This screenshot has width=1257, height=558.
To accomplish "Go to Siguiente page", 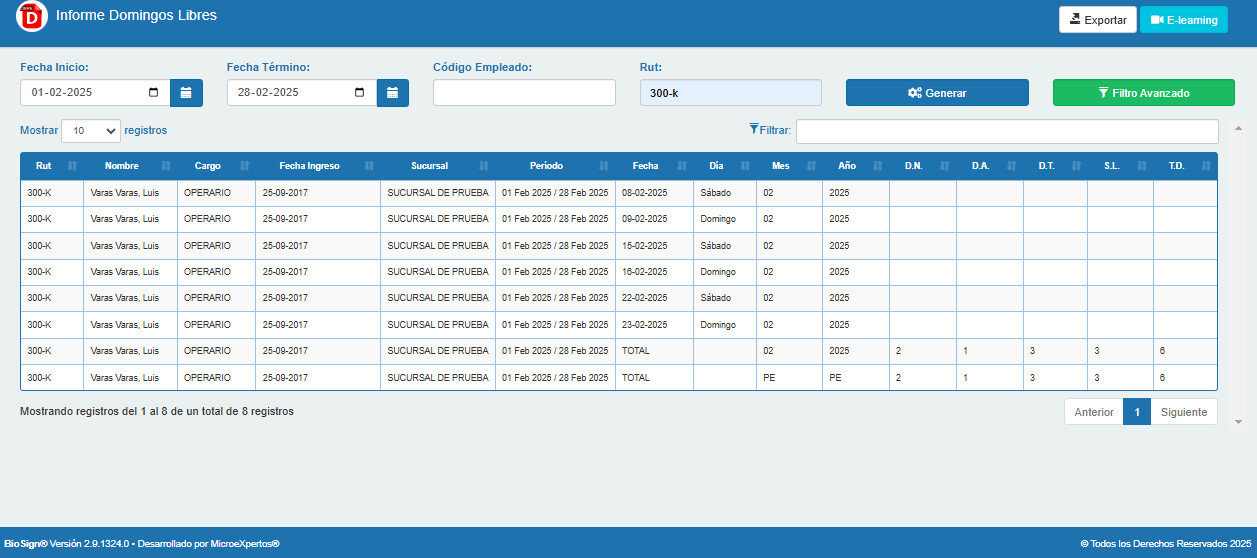I will pyautogui.click(x=1184, y=412).
